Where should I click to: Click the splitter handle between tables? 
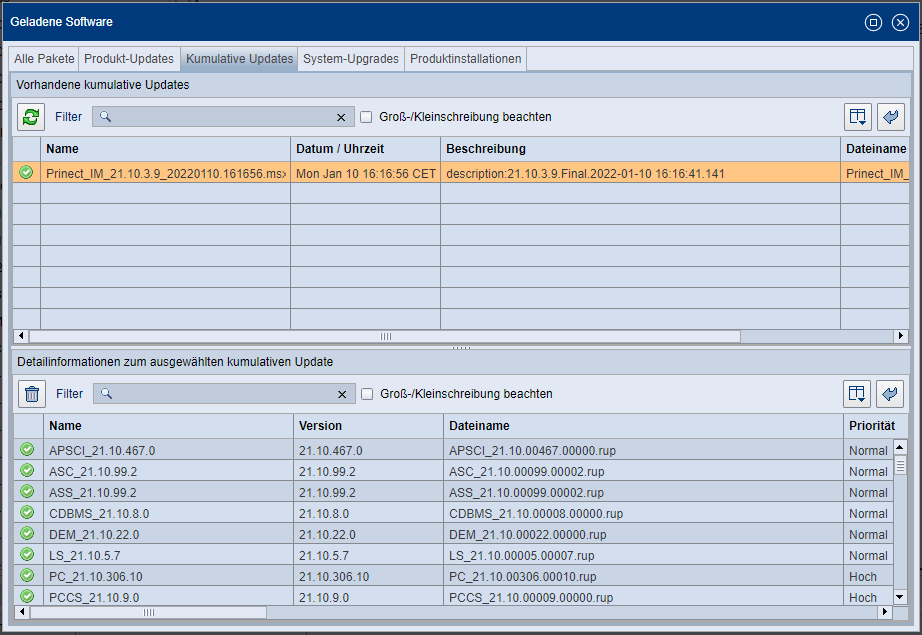pos(461,348)
